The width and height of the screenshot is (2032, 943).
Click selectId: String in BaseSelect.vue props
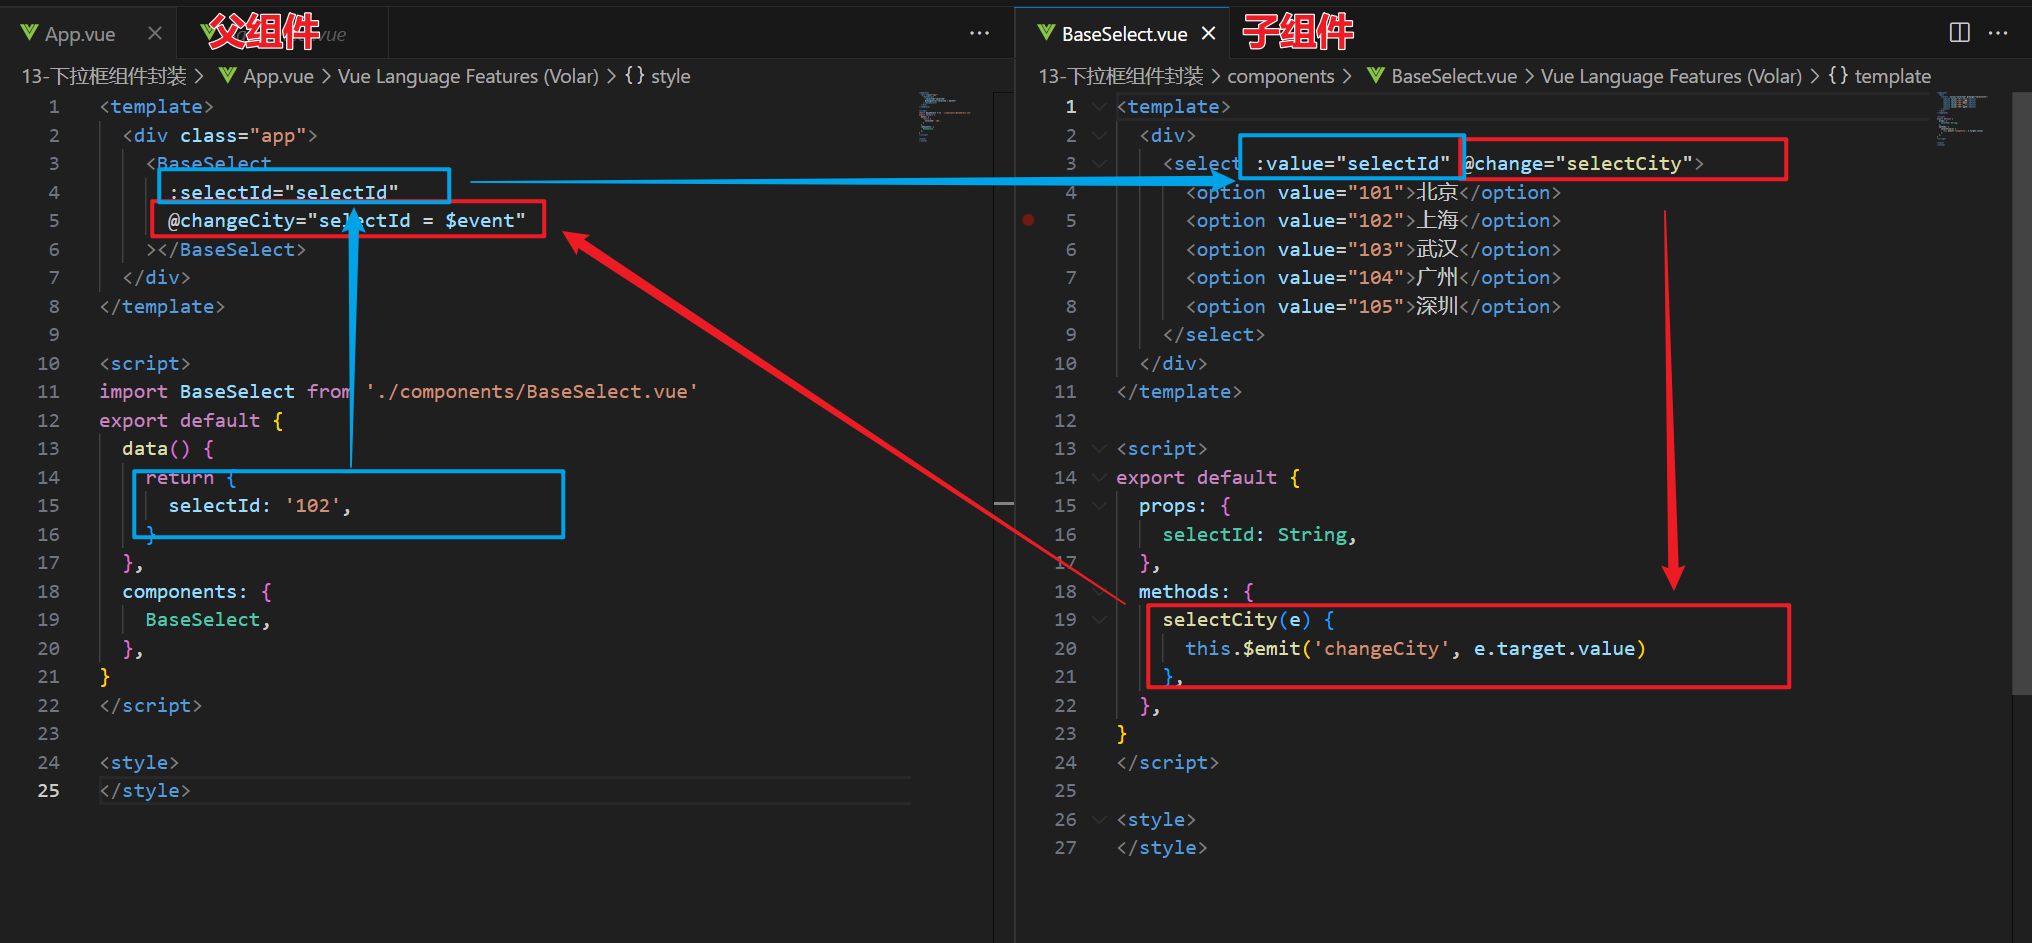[x=1259, y=534]
